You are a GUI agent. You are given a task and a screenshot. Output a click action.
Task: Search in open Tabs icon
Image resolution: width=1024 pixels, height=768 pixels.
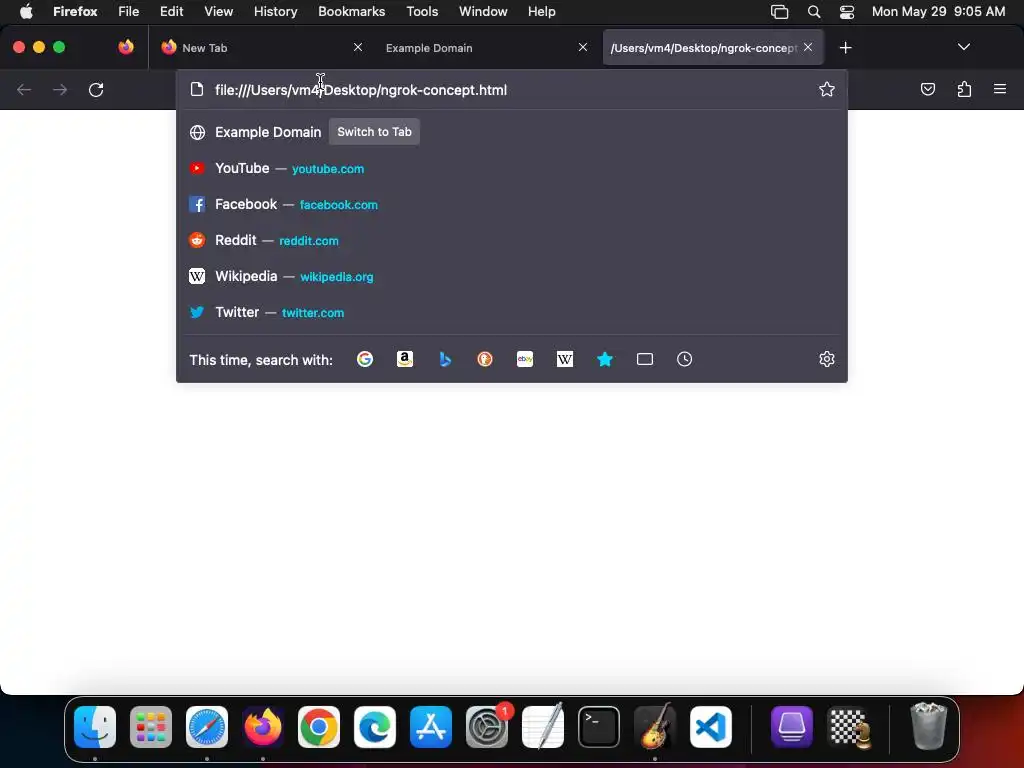[645, 359]
